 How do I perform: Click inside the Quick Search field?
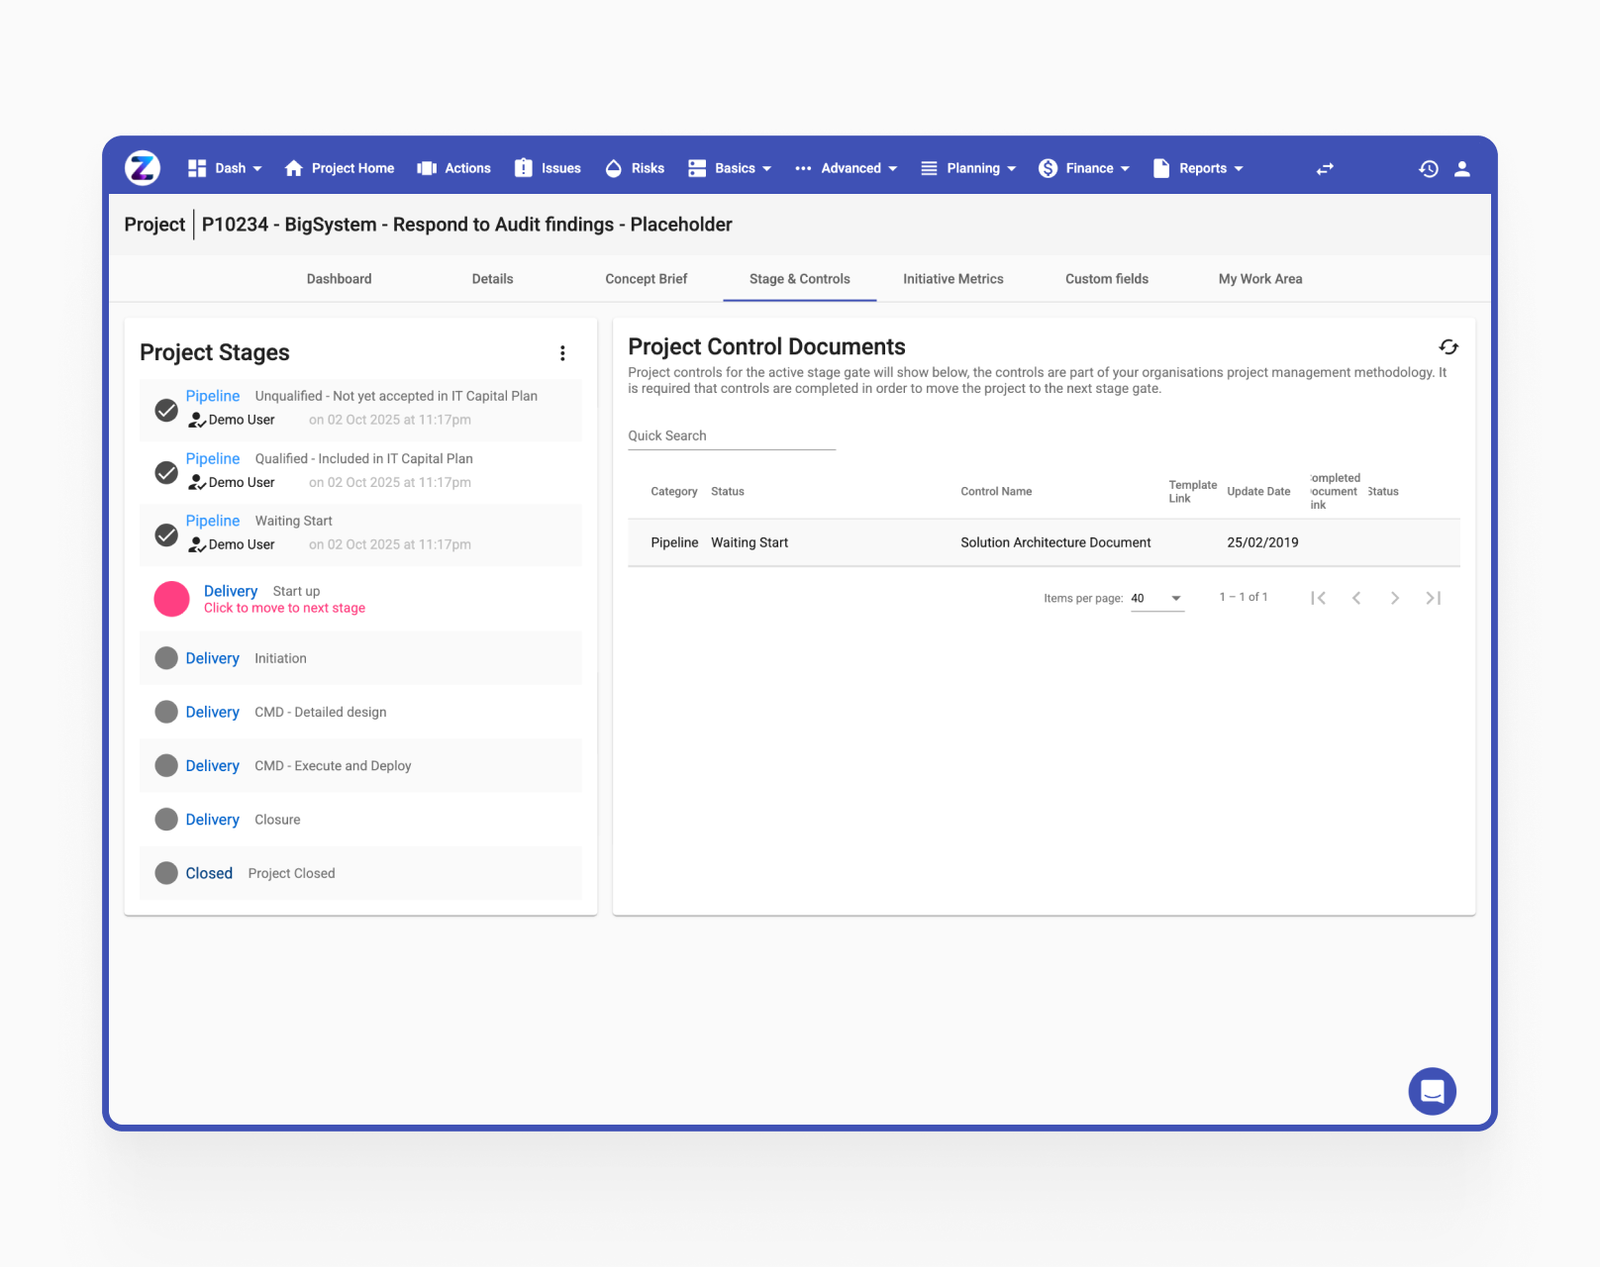click(731, 435)
